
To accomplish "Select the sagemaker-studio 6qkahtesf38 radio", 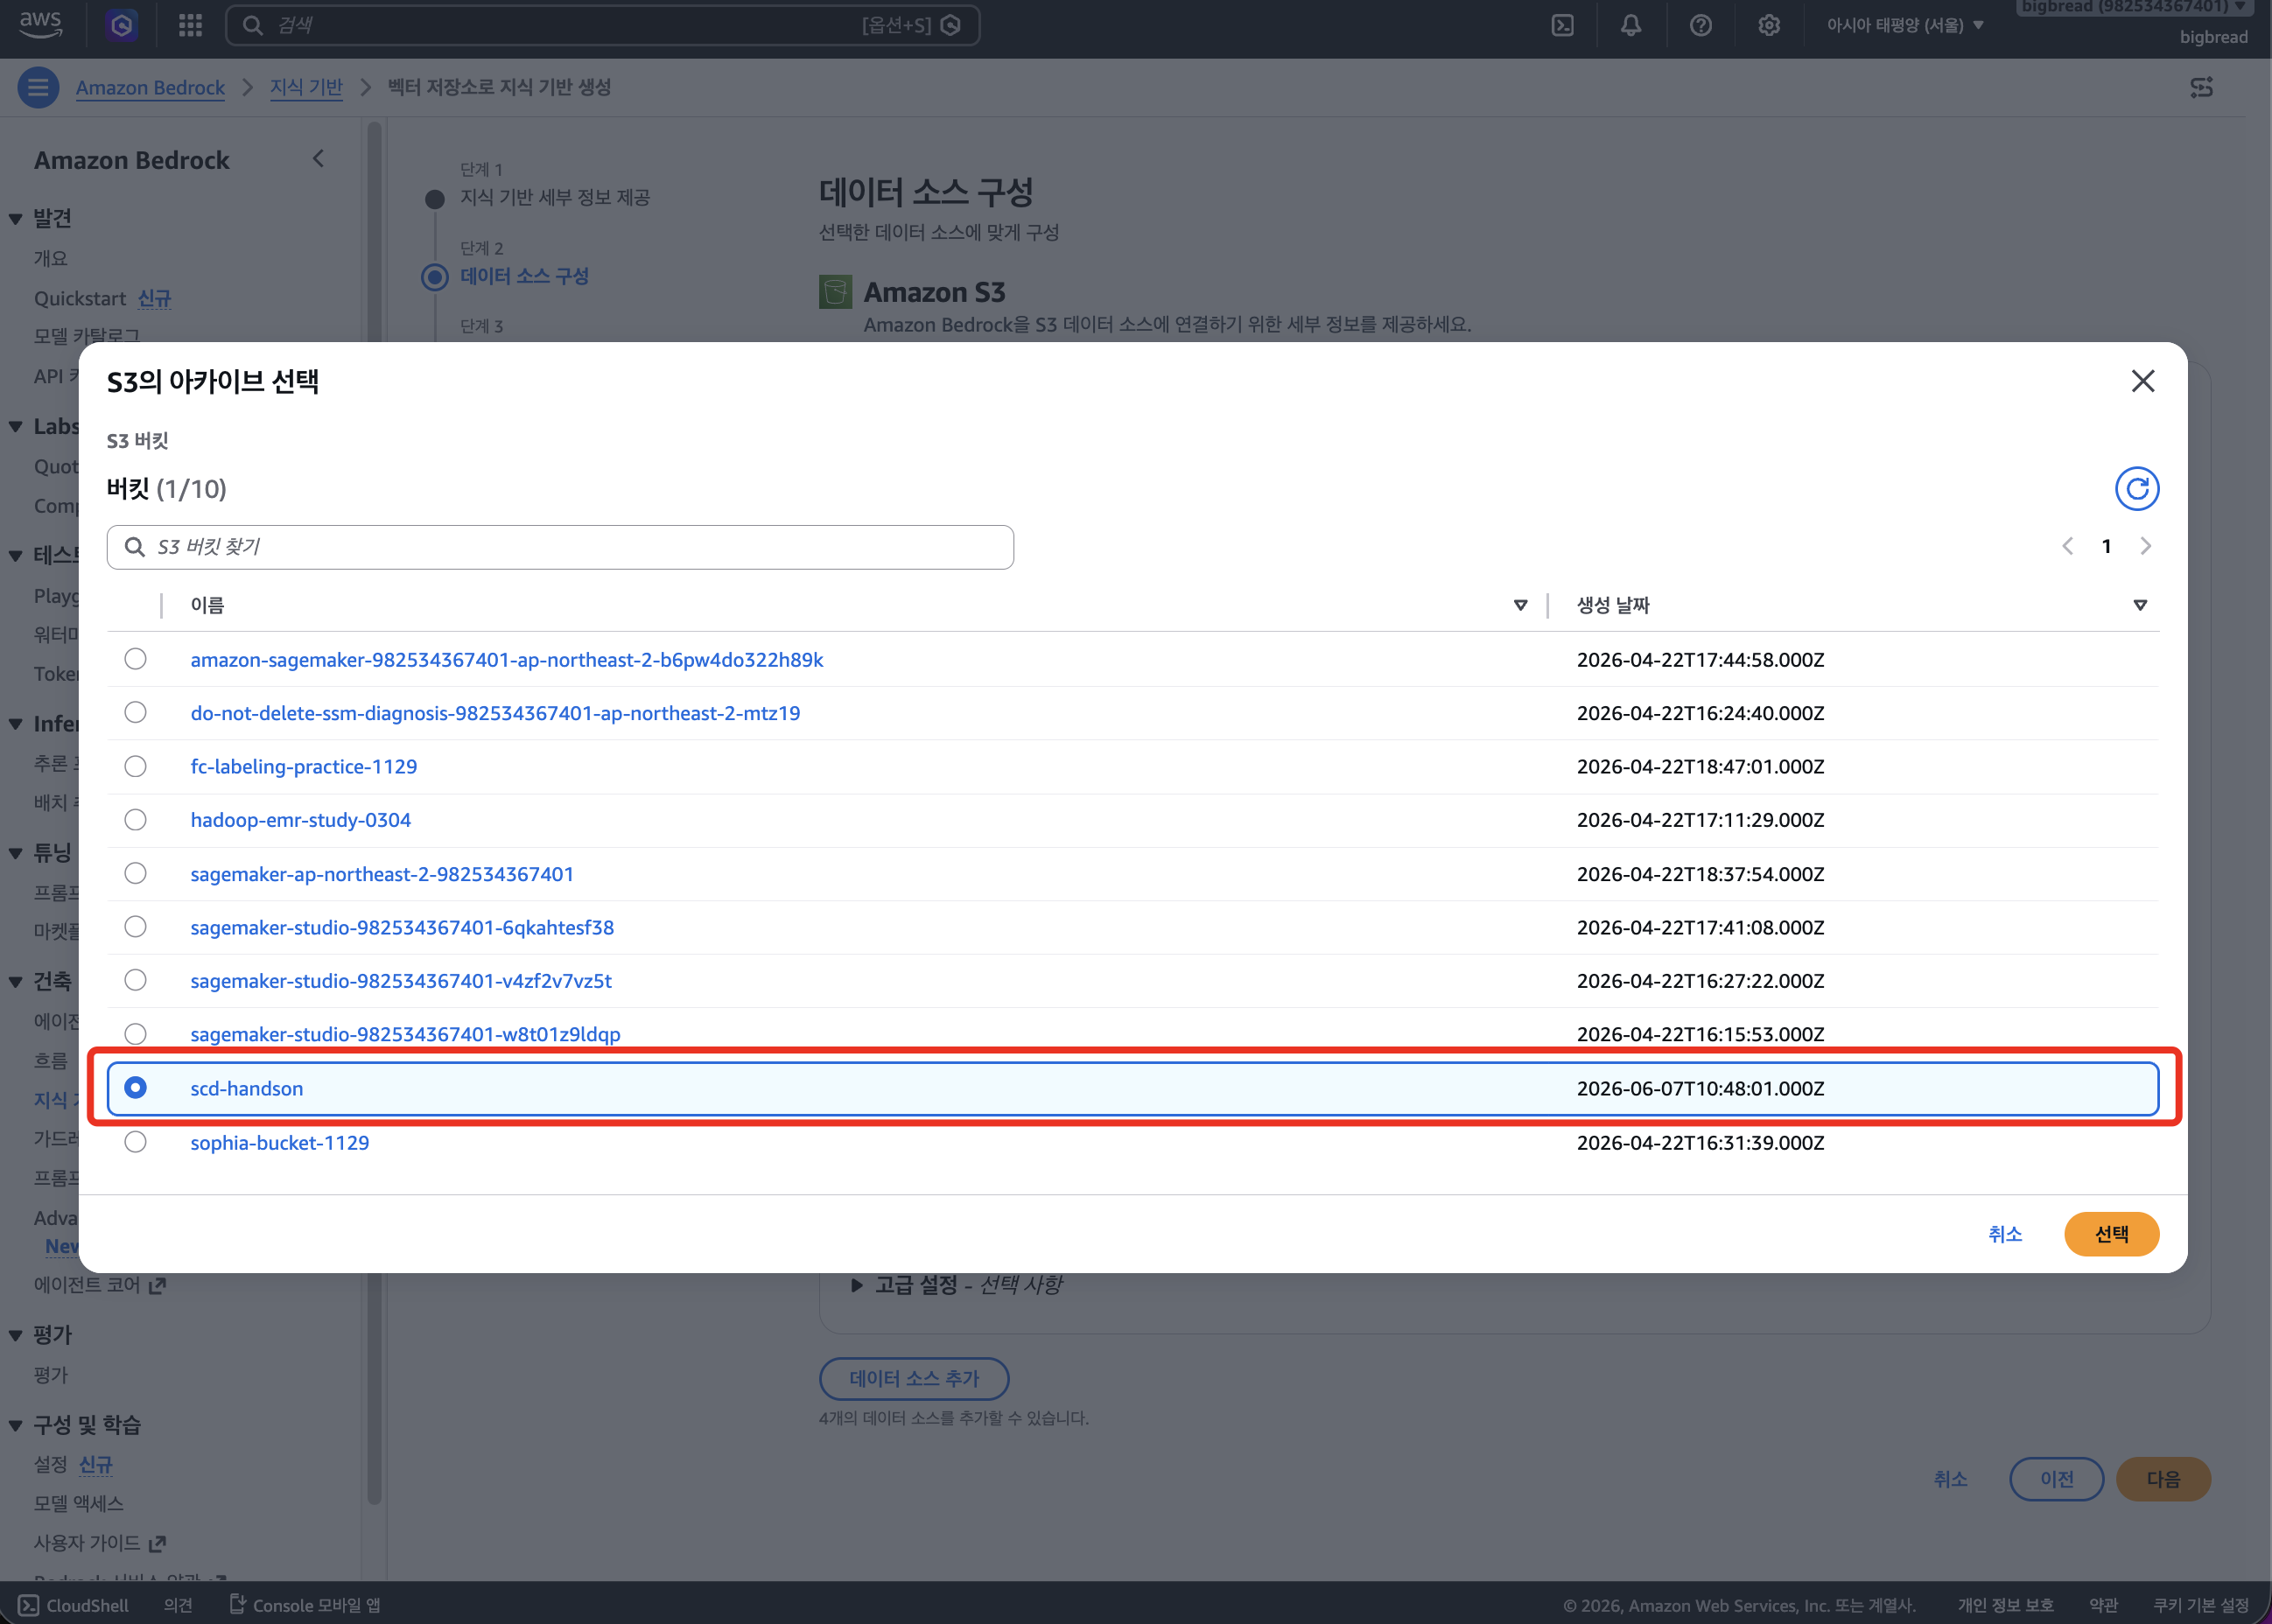I will 135,927.
